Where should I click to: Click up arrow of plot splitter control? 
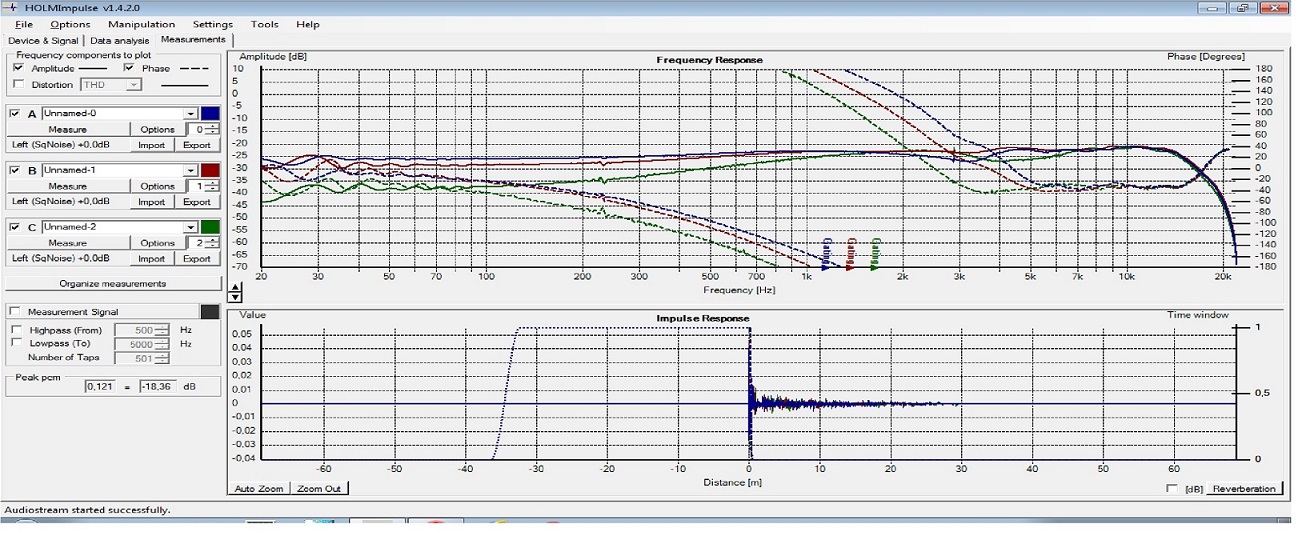coord(235,289)
